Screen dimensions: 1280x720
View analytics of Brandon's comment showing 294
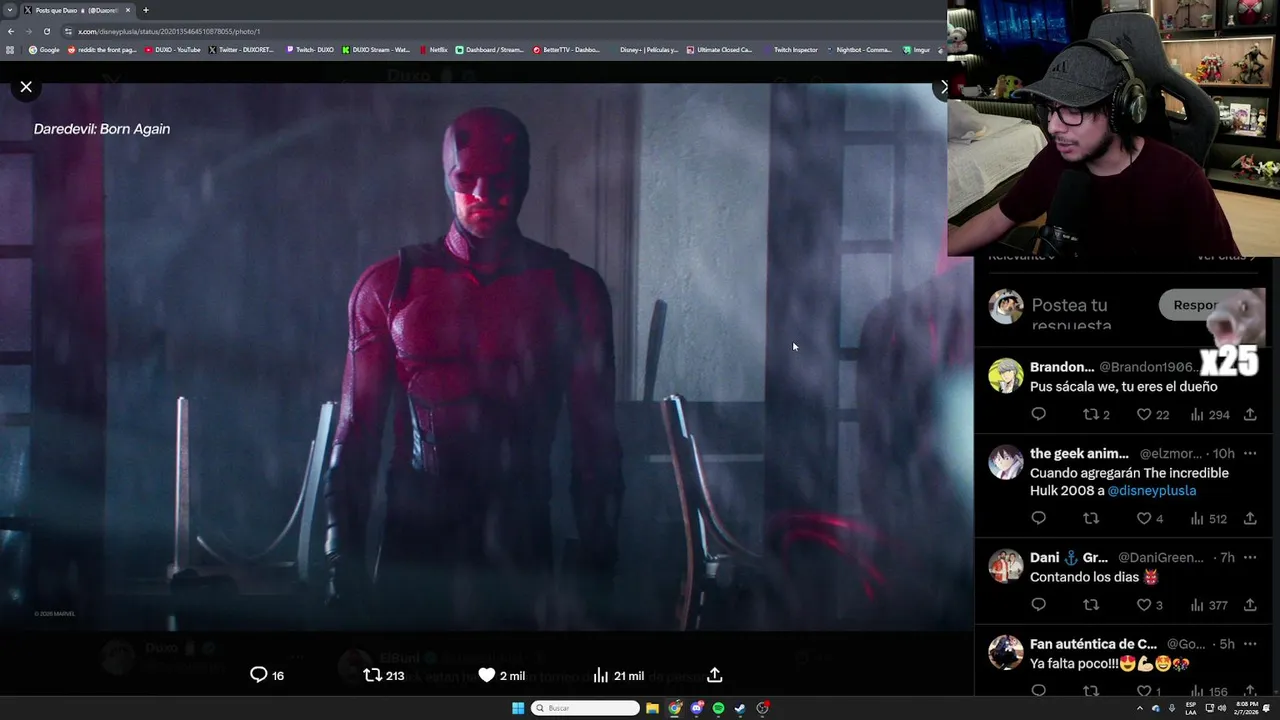(1209, 414)
